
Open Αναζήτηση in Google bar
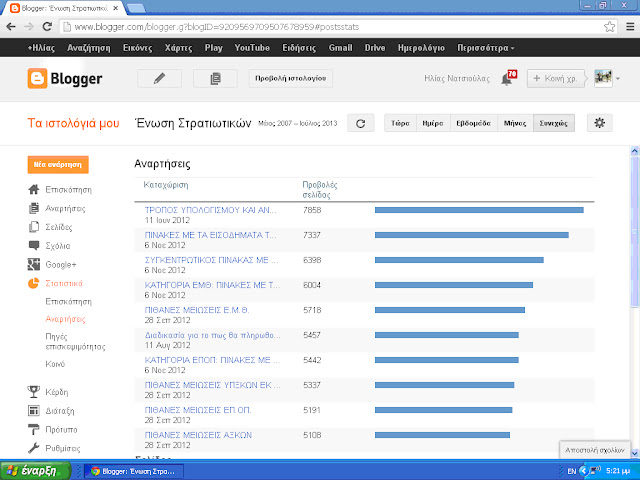click(x=89, y=48)
